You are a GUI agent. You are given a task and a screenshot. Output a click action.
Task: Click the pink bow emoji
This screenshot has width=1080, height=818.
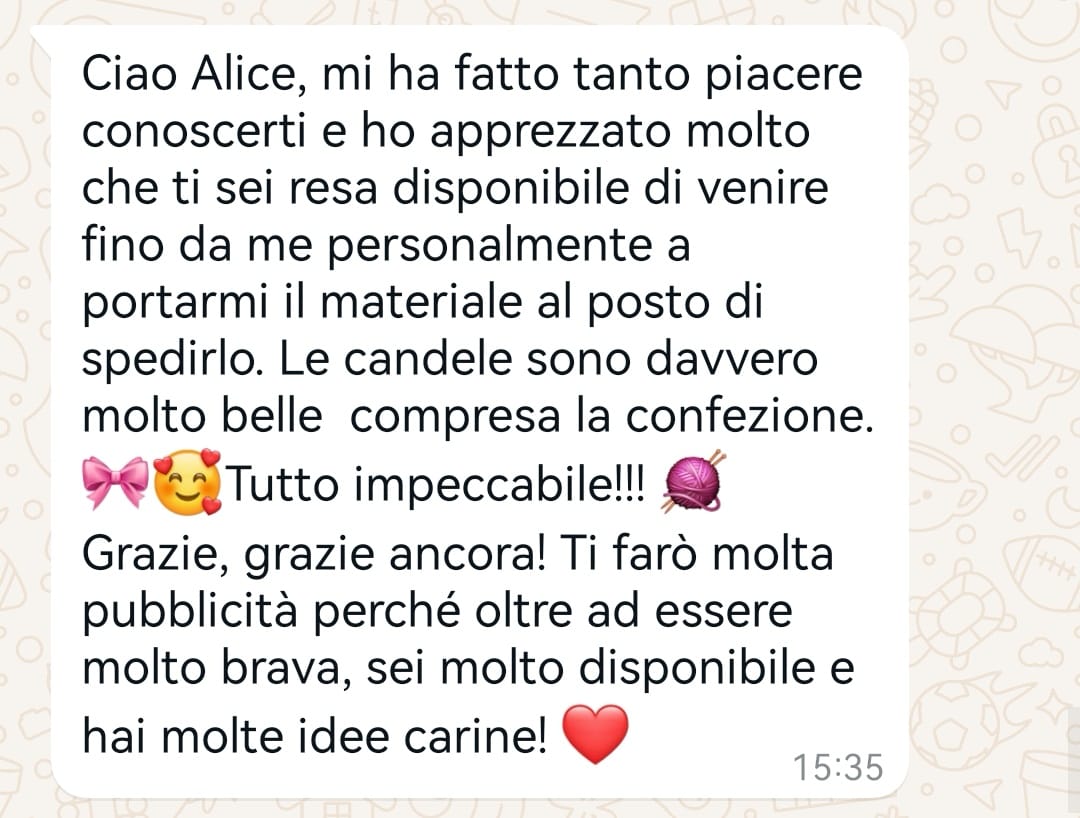(x=115, y=481)
